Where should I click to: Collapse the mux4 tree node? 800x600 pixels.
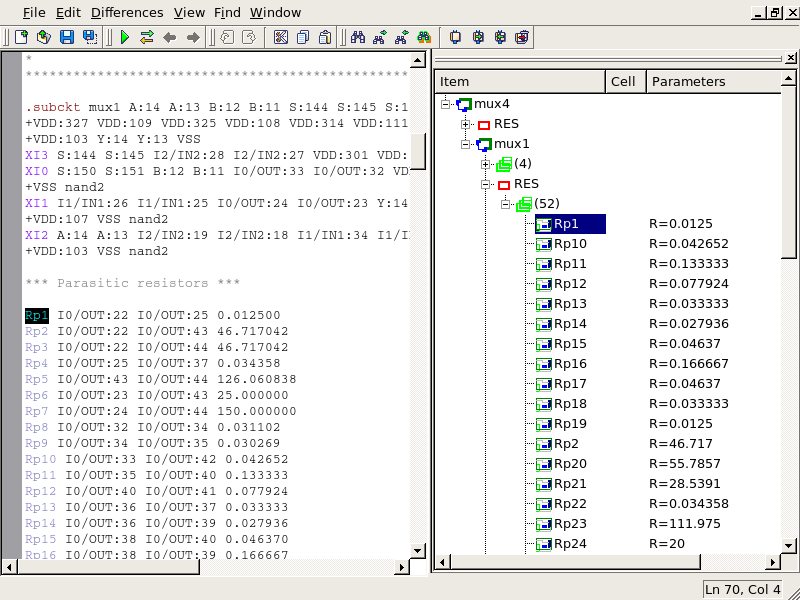[x=446, y=104]
